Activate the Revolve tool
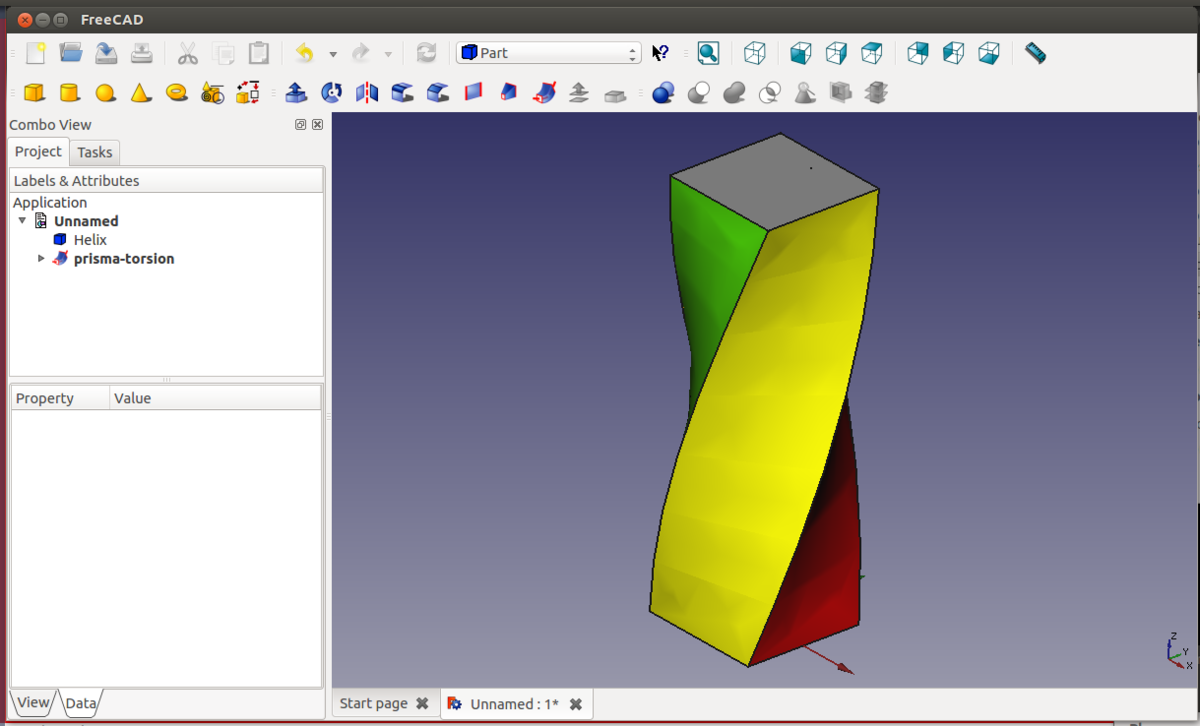The height and width of the screenshot is (726, 1200). tap(331, 93)
